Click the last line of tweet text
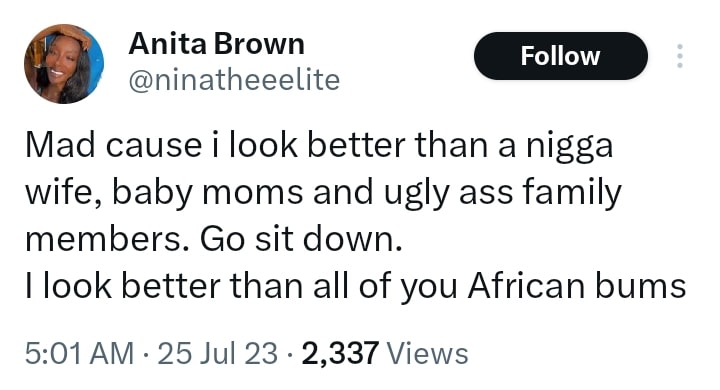720x390 pixels. (x=355, y=286)
